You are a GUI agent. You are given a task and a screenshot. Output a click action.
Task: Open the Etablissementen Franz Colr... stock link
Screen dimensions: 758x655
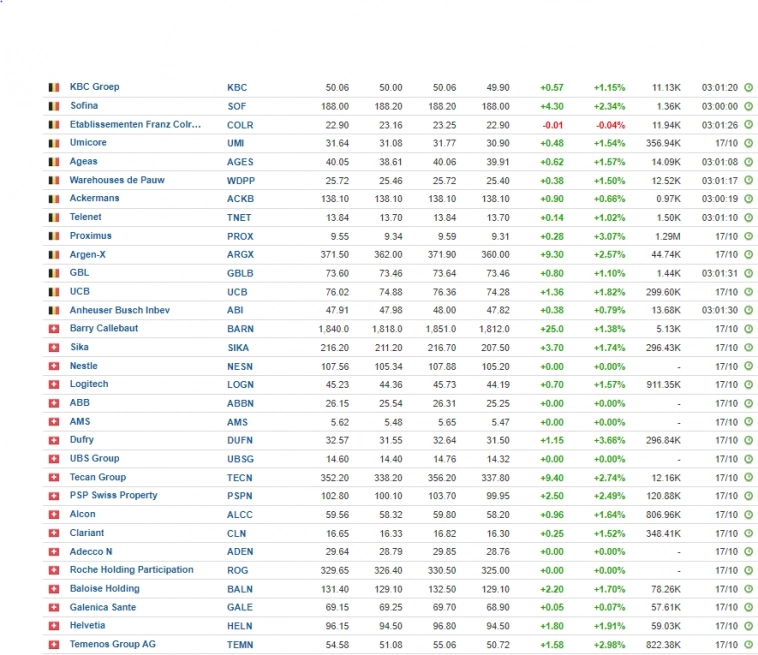[135, 125]
